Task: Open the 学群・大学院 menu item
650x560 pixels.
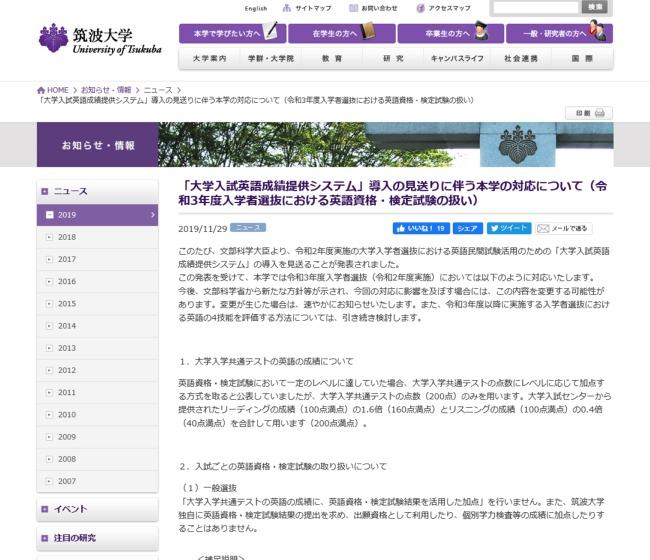Action: [271, 58]
